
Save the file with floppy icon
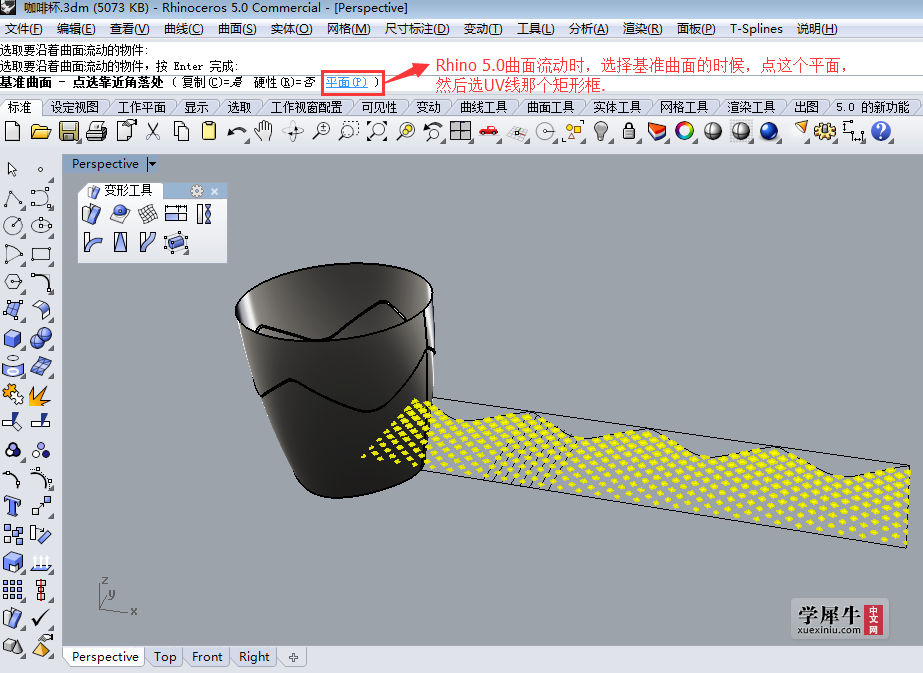coord(69,131)
